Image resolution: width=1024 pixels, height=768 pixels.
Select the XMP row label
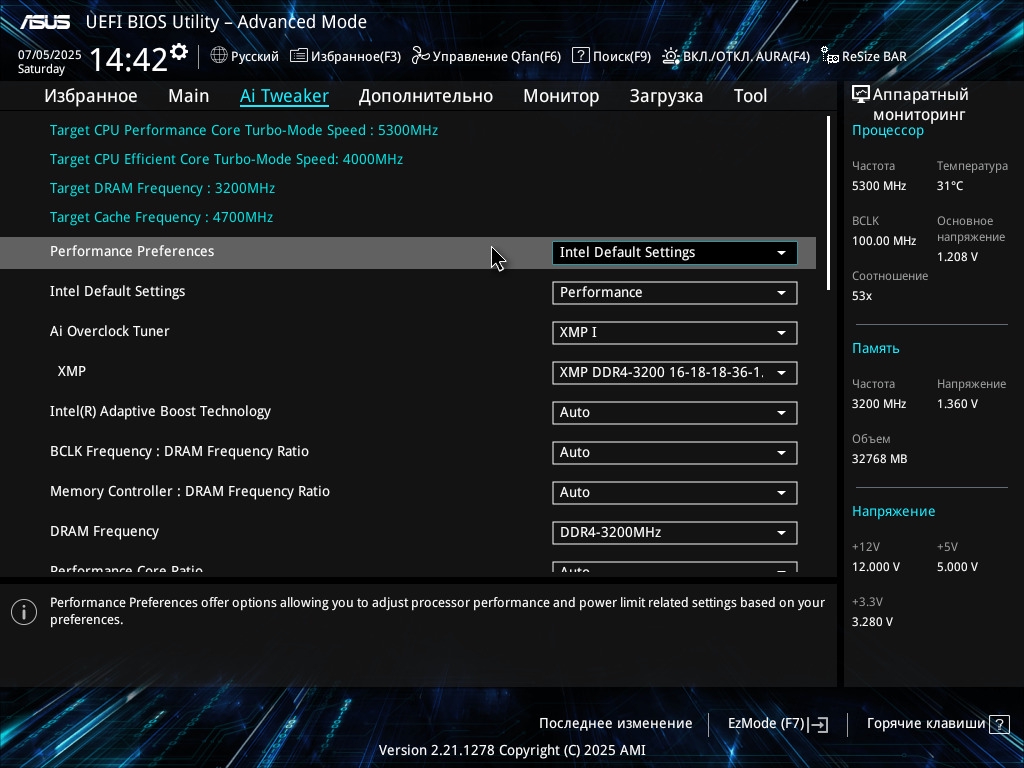tap(71, 371)
